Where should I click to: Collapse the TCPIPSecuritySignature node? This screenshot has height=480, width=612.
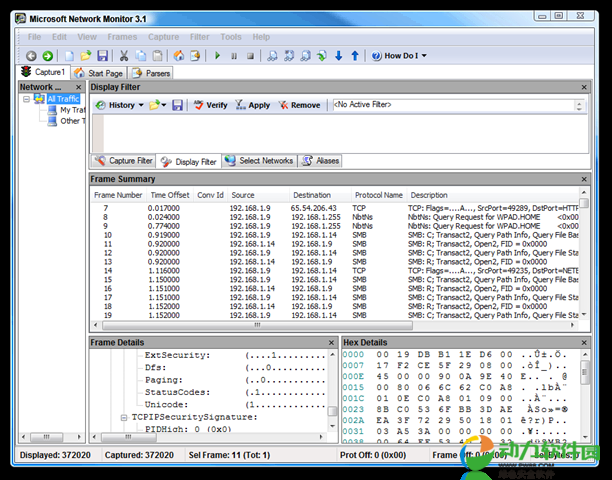[123, 417]
